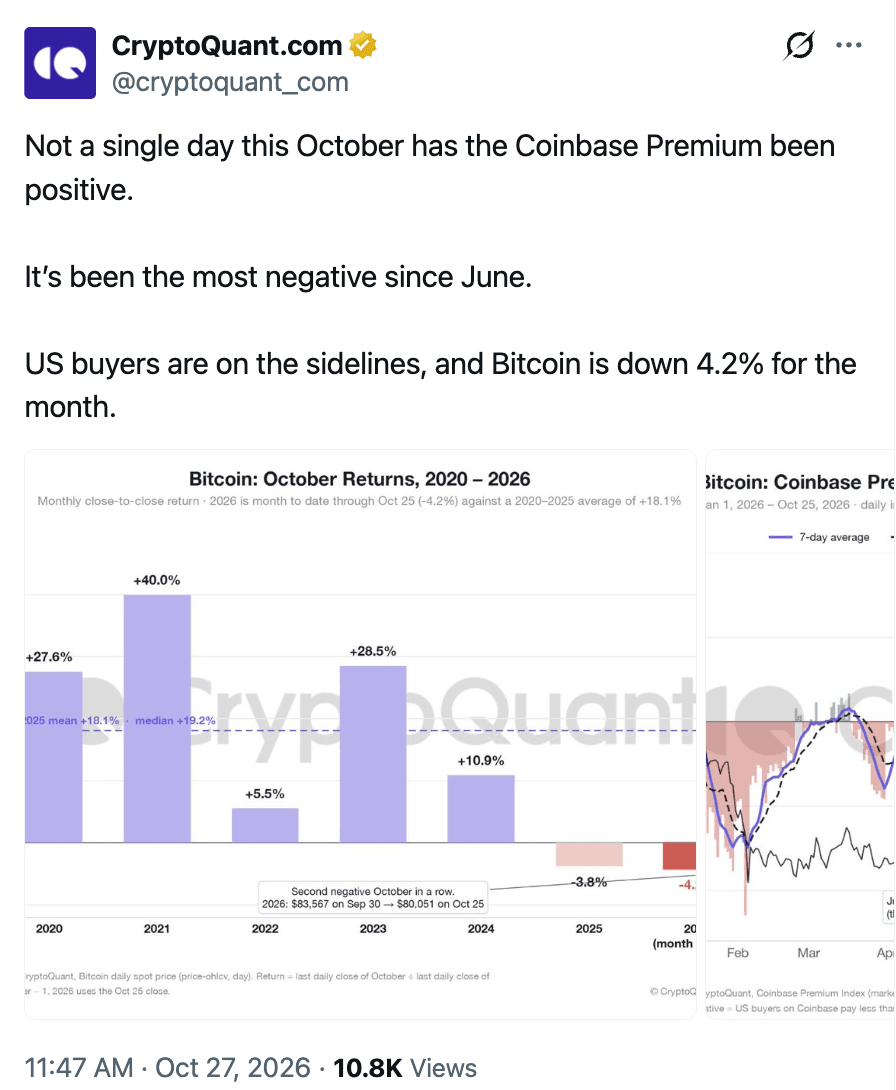896x1090 pixels.
Task: Click the 7-day average legend entry
Action: tap(819, 537)
